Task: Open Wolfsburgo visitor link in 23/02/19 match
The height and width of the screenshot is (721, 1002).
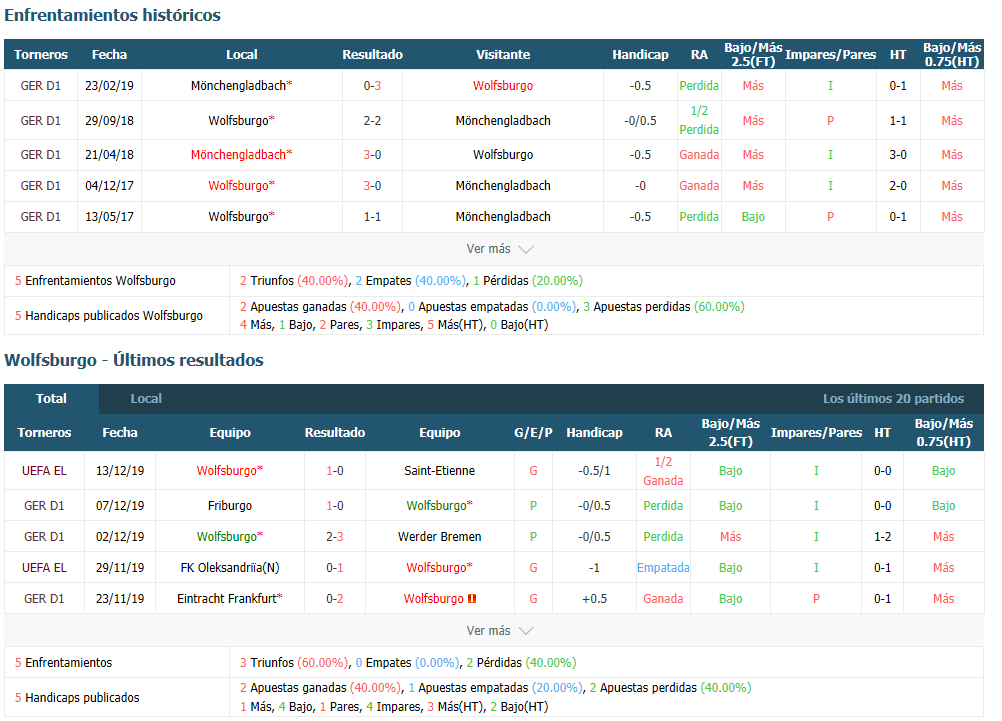Action: 503,86
